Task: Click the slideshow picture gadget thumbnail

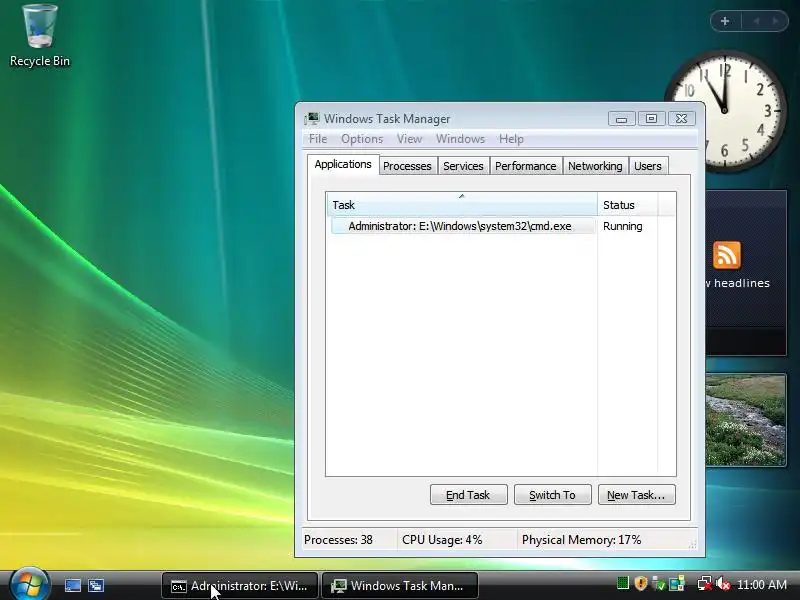Action: 746,420
